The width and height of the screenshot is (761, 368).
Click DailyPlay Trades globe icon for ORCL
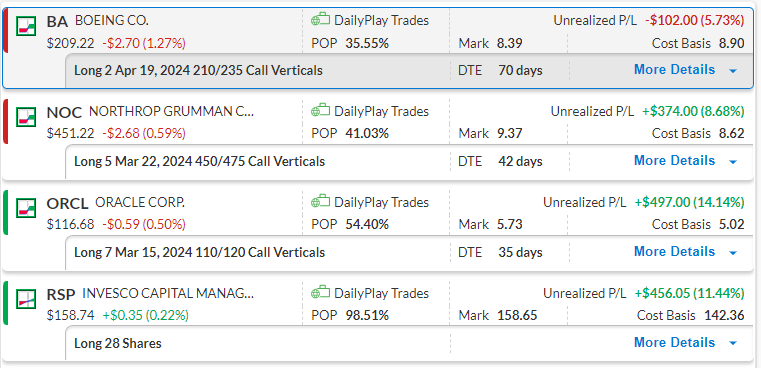pyautogui.click(x=320, y=201)
